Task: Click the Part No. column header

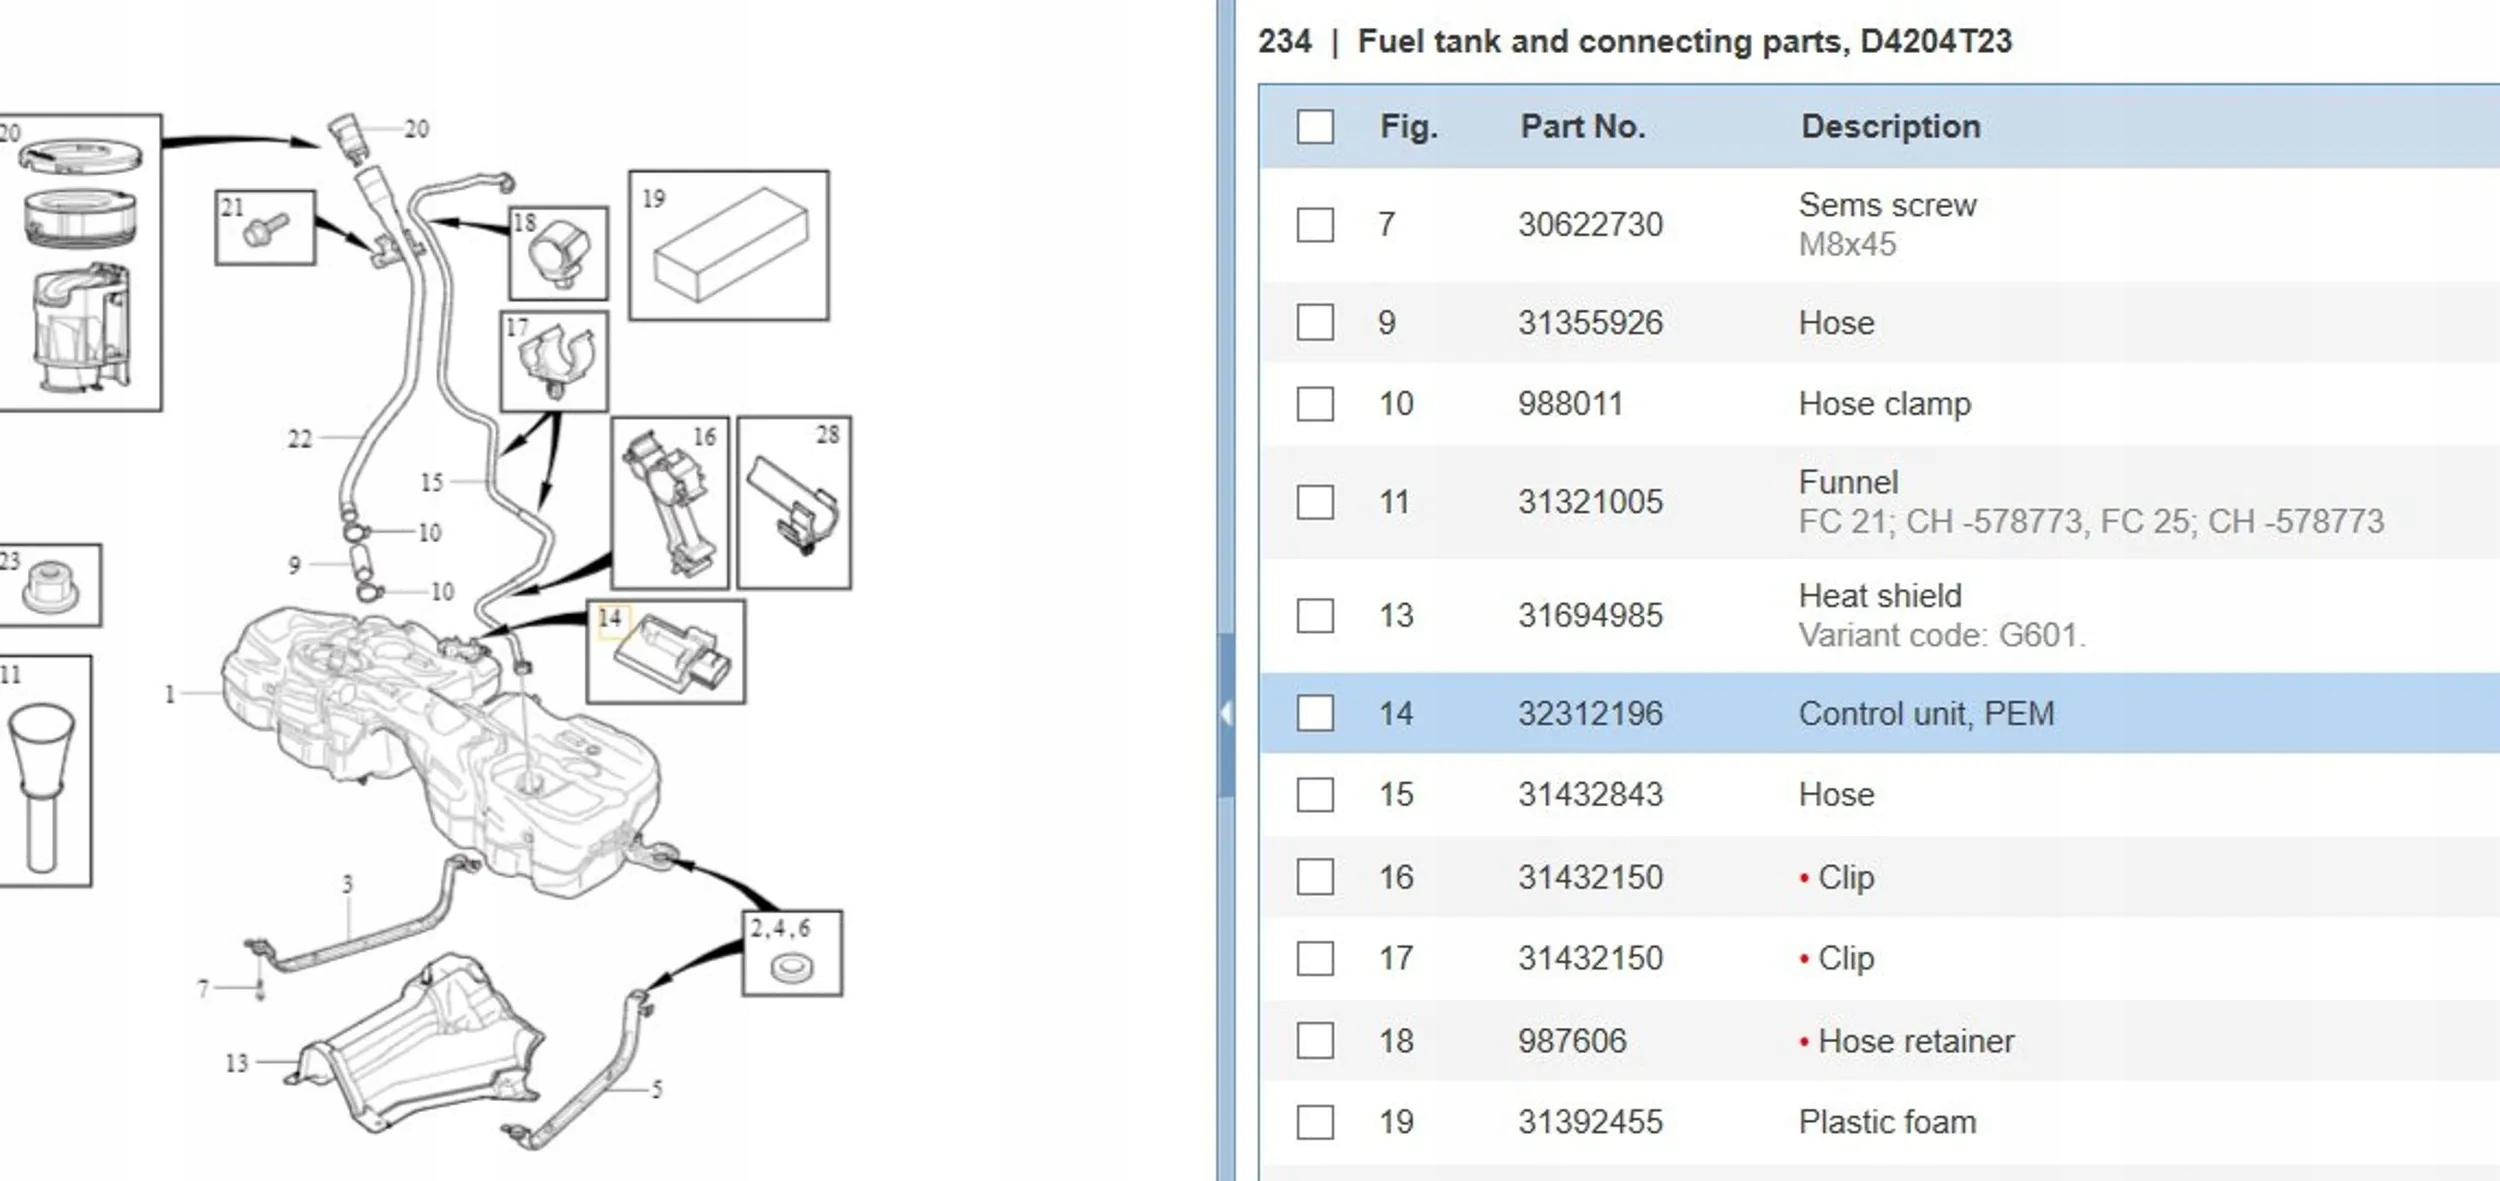Action: coord(1582,127)
